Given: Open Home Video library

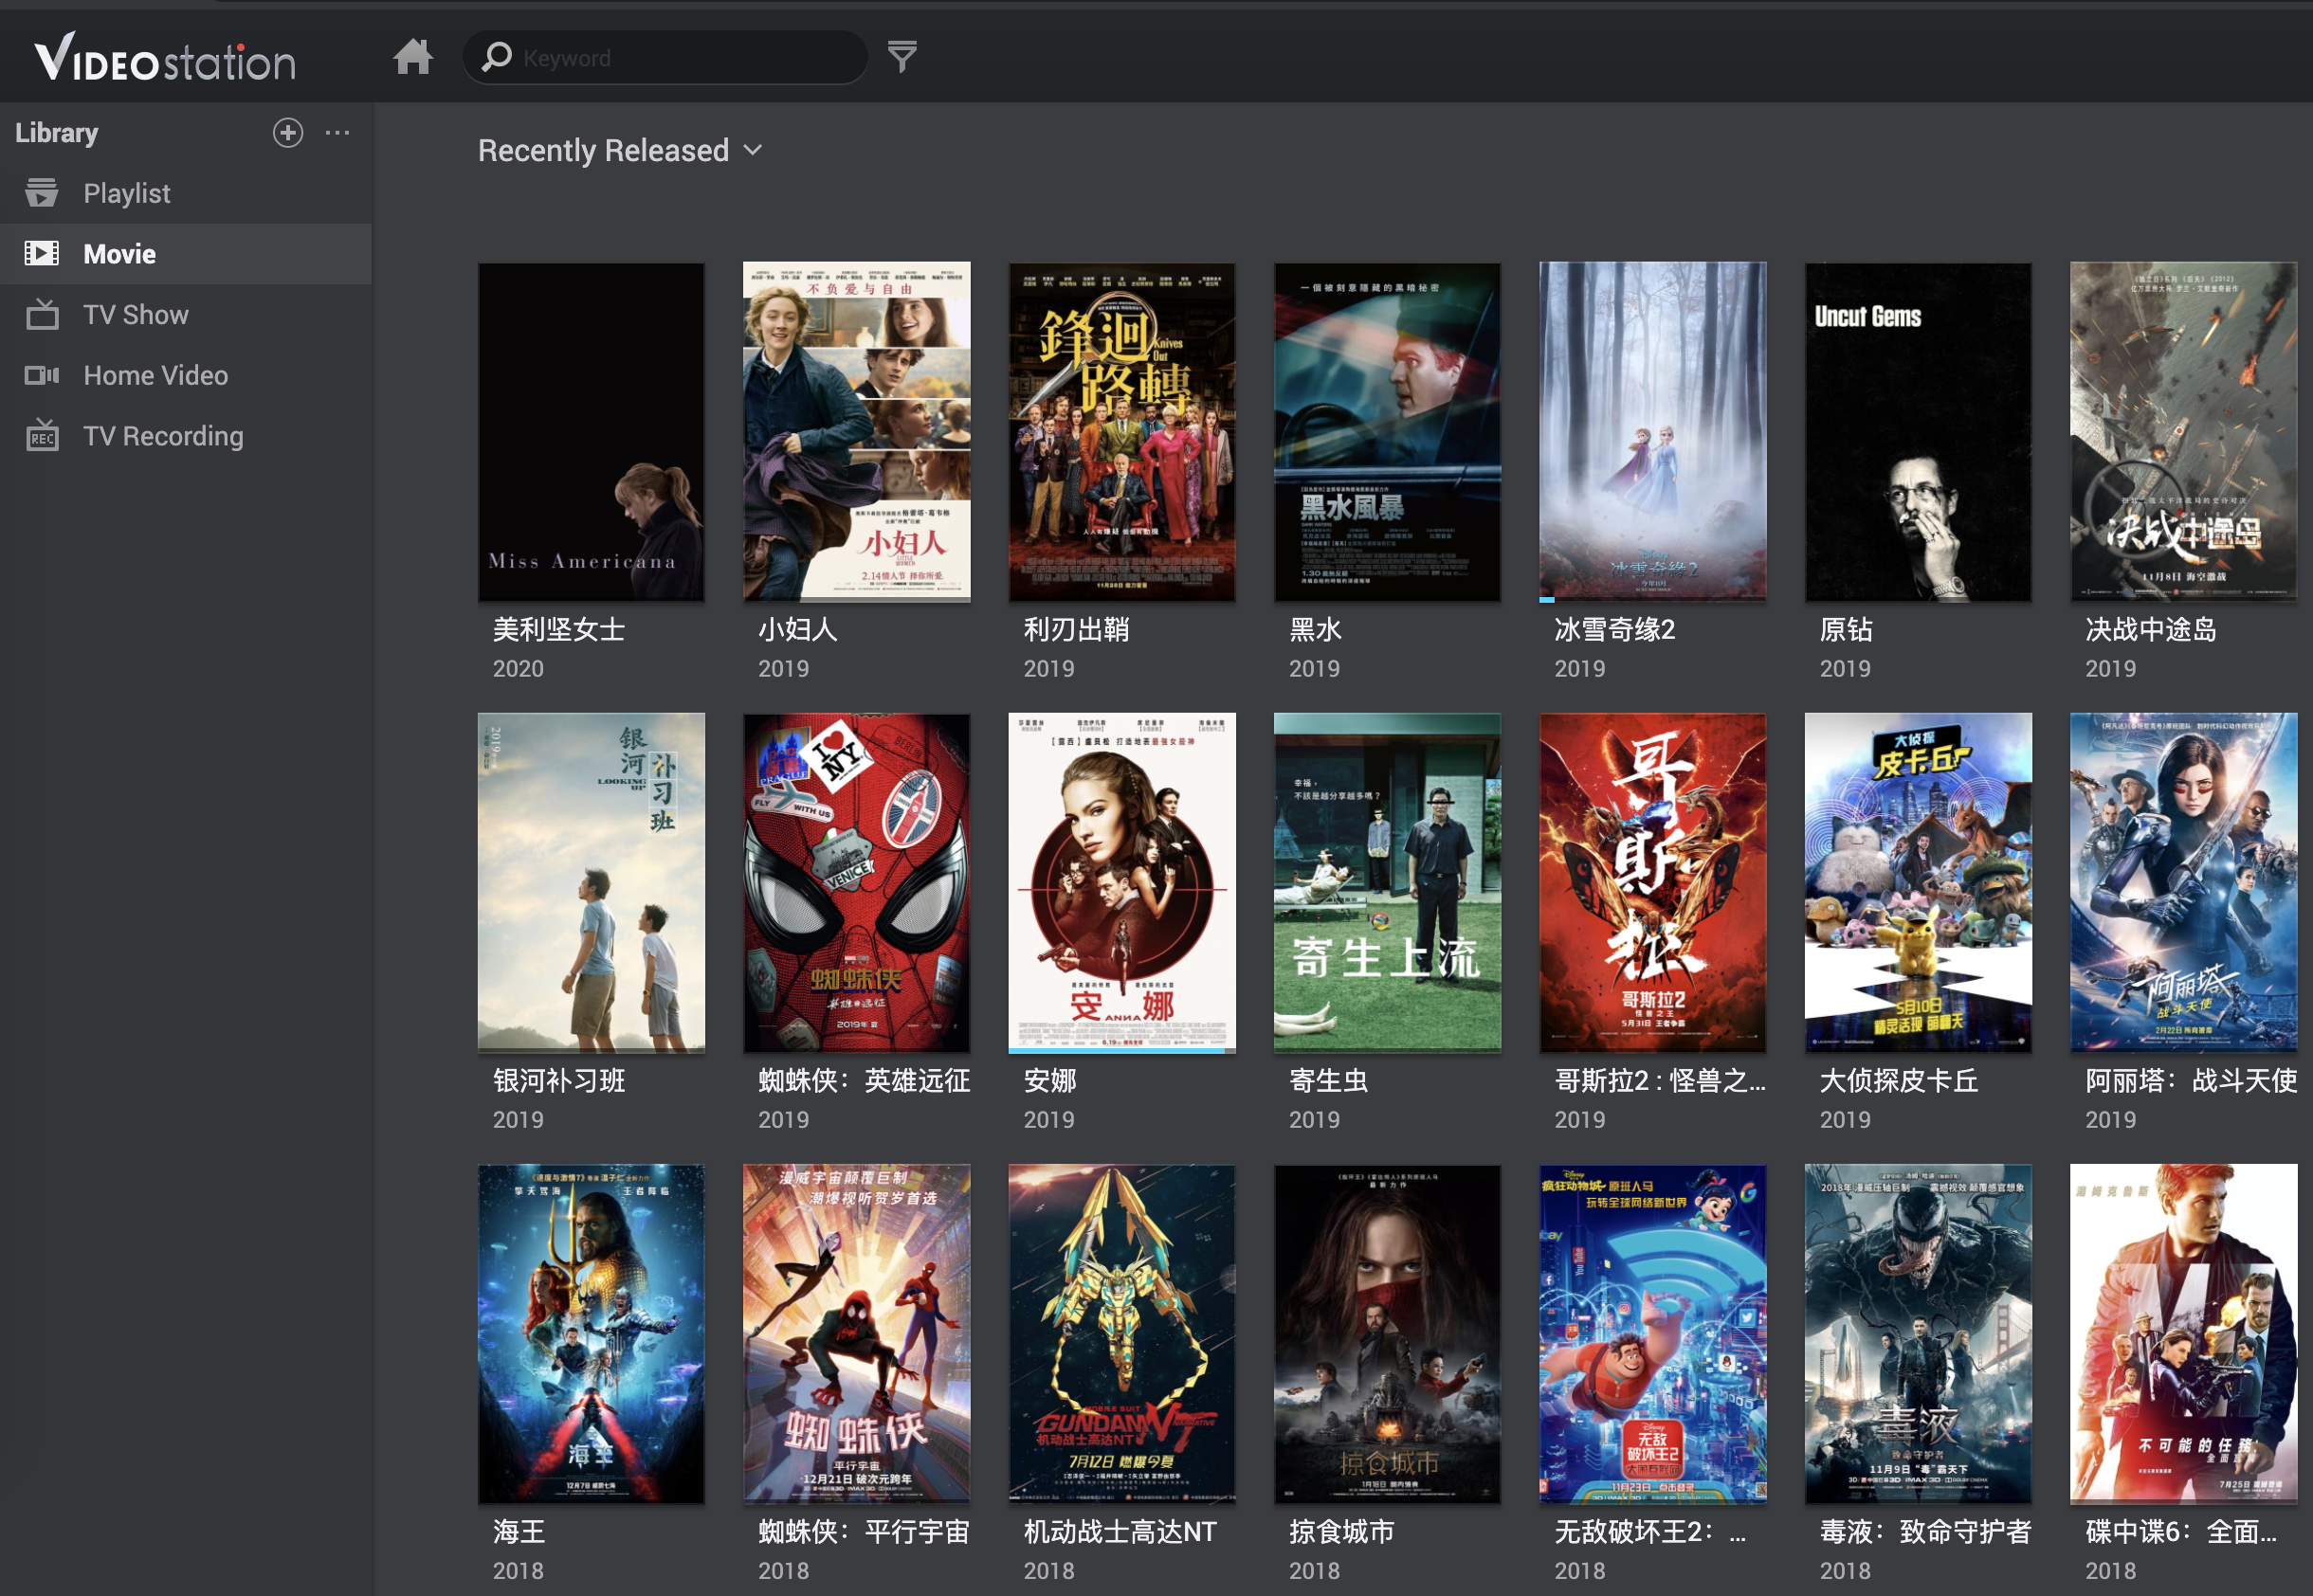Looking at the screenshot, I should (x=186, y=375).
